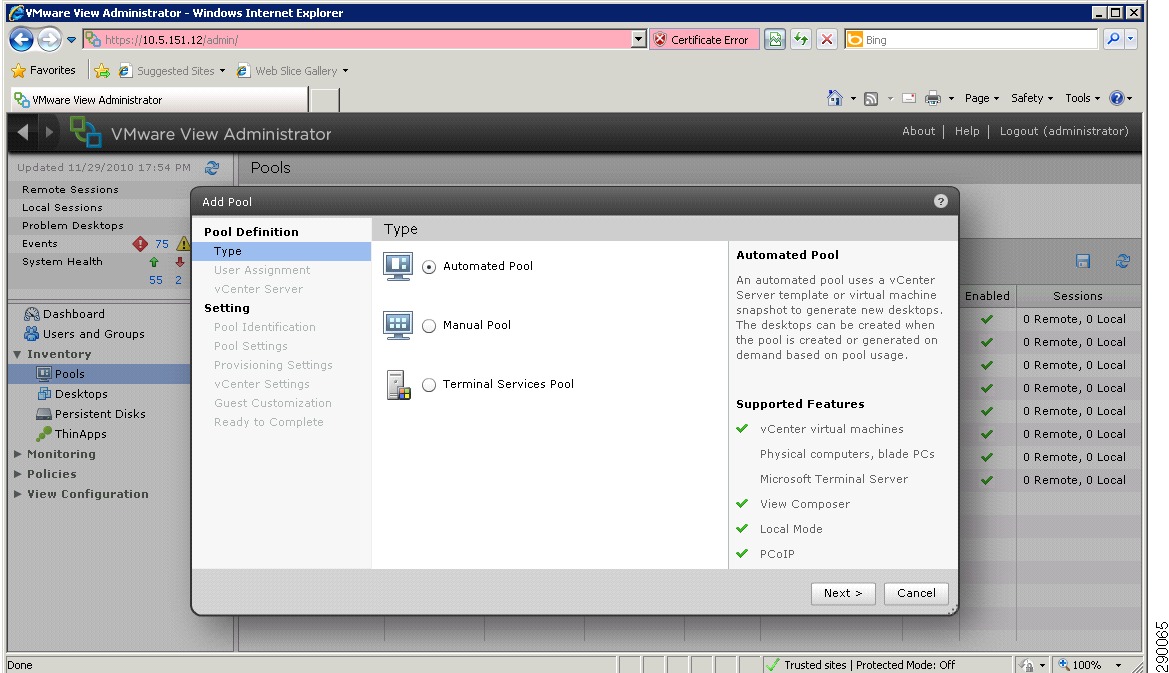Click the Manual Pool monitor icon
1169x673 pixels.
tap(397, 325)
